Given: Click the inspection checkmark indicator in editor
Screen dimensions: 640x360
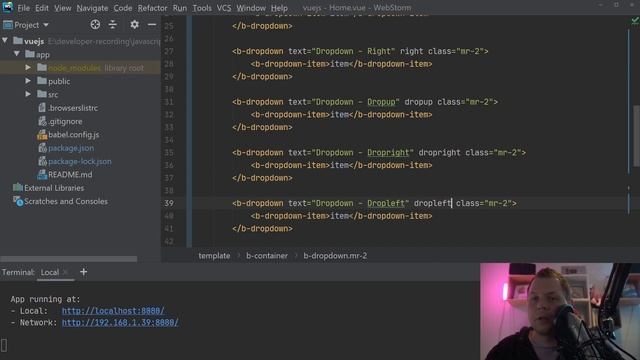Looking at the screenshot, I should [635, 20].
